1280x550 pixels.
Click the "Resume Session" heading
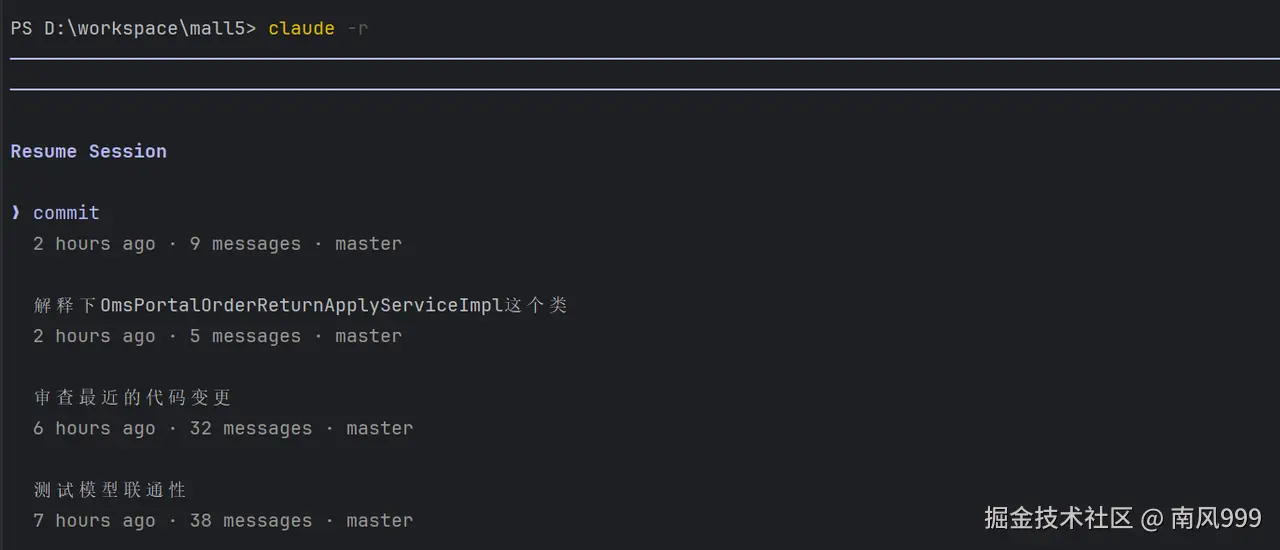(x=88, y=151)
